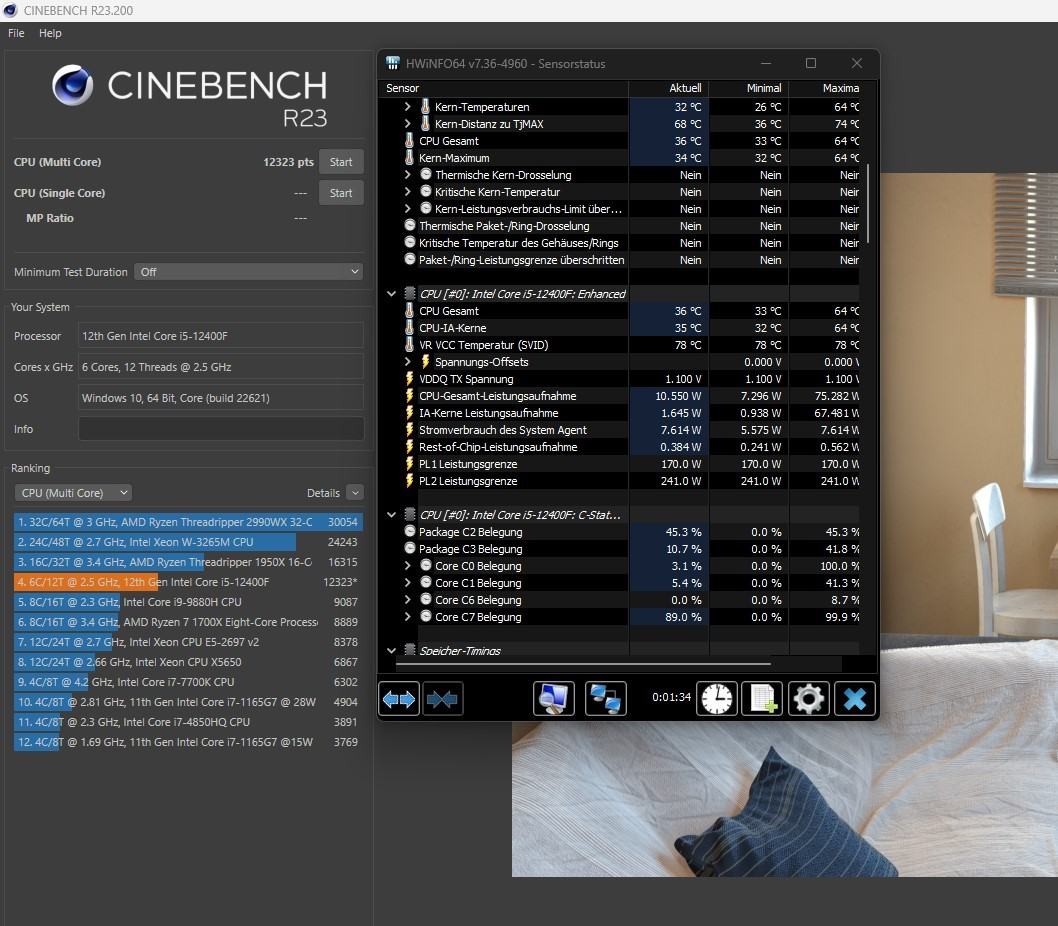Expand the Core C7 Belegung row

(x=408, y=616)
